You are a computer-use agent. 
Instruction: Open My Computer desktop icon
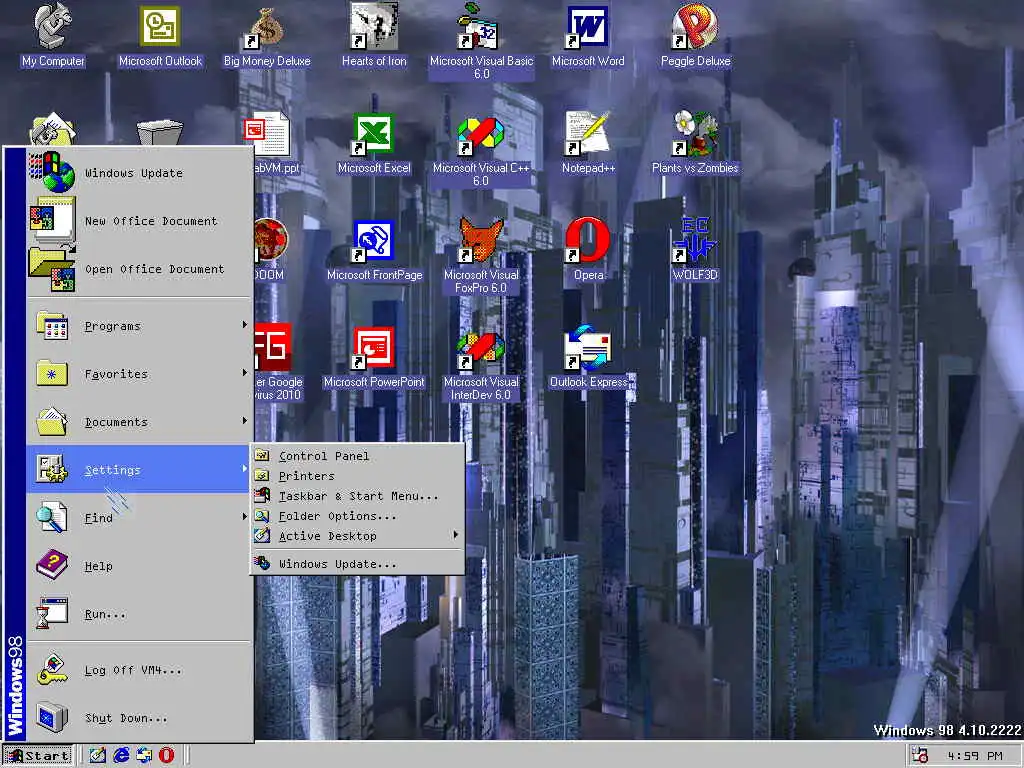pos(53,35)
